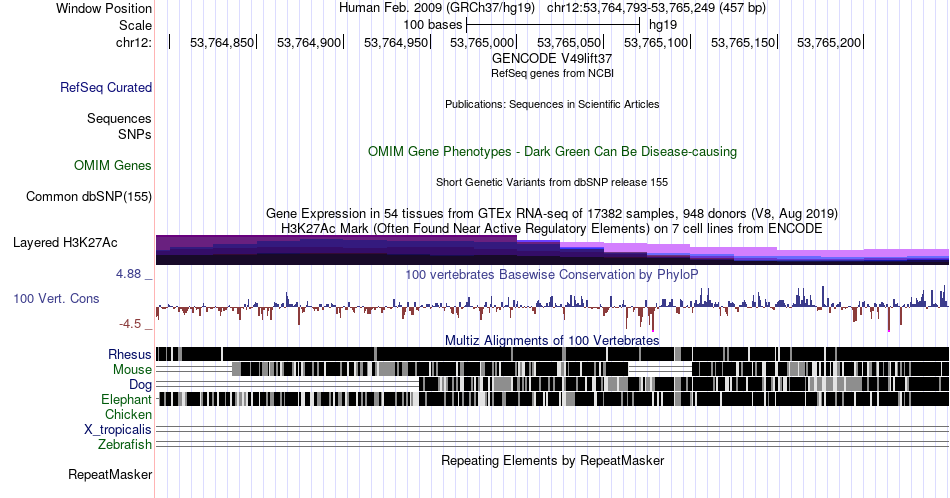
Task: Click the Elephant alignment block track
Action: click(x=552, y=399)
